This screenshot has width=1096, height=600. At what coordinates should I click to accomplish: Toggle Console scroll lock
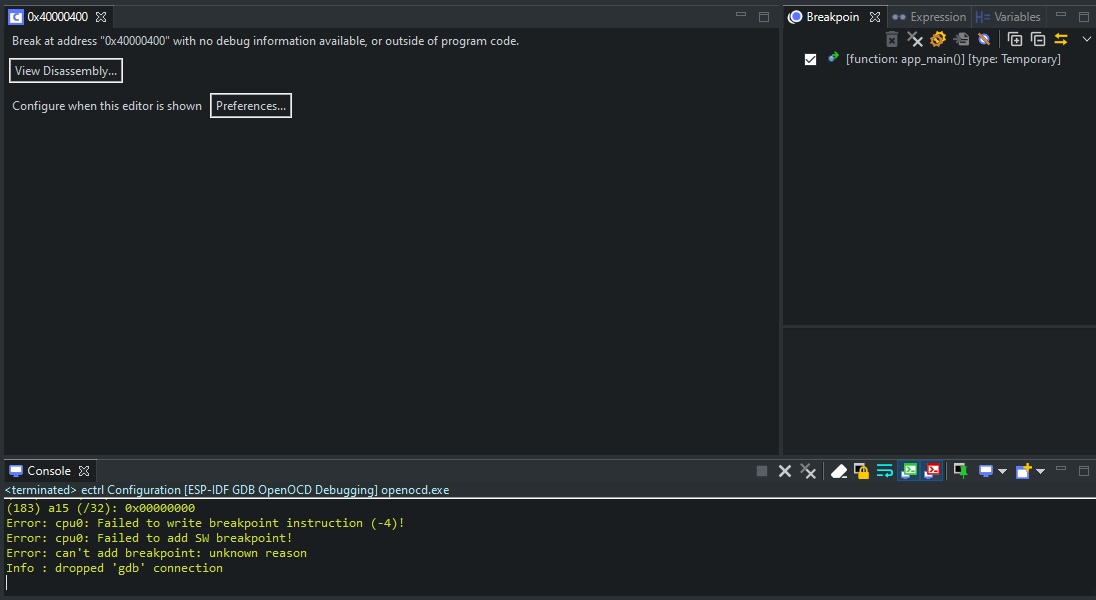click(x=861, y=471)
